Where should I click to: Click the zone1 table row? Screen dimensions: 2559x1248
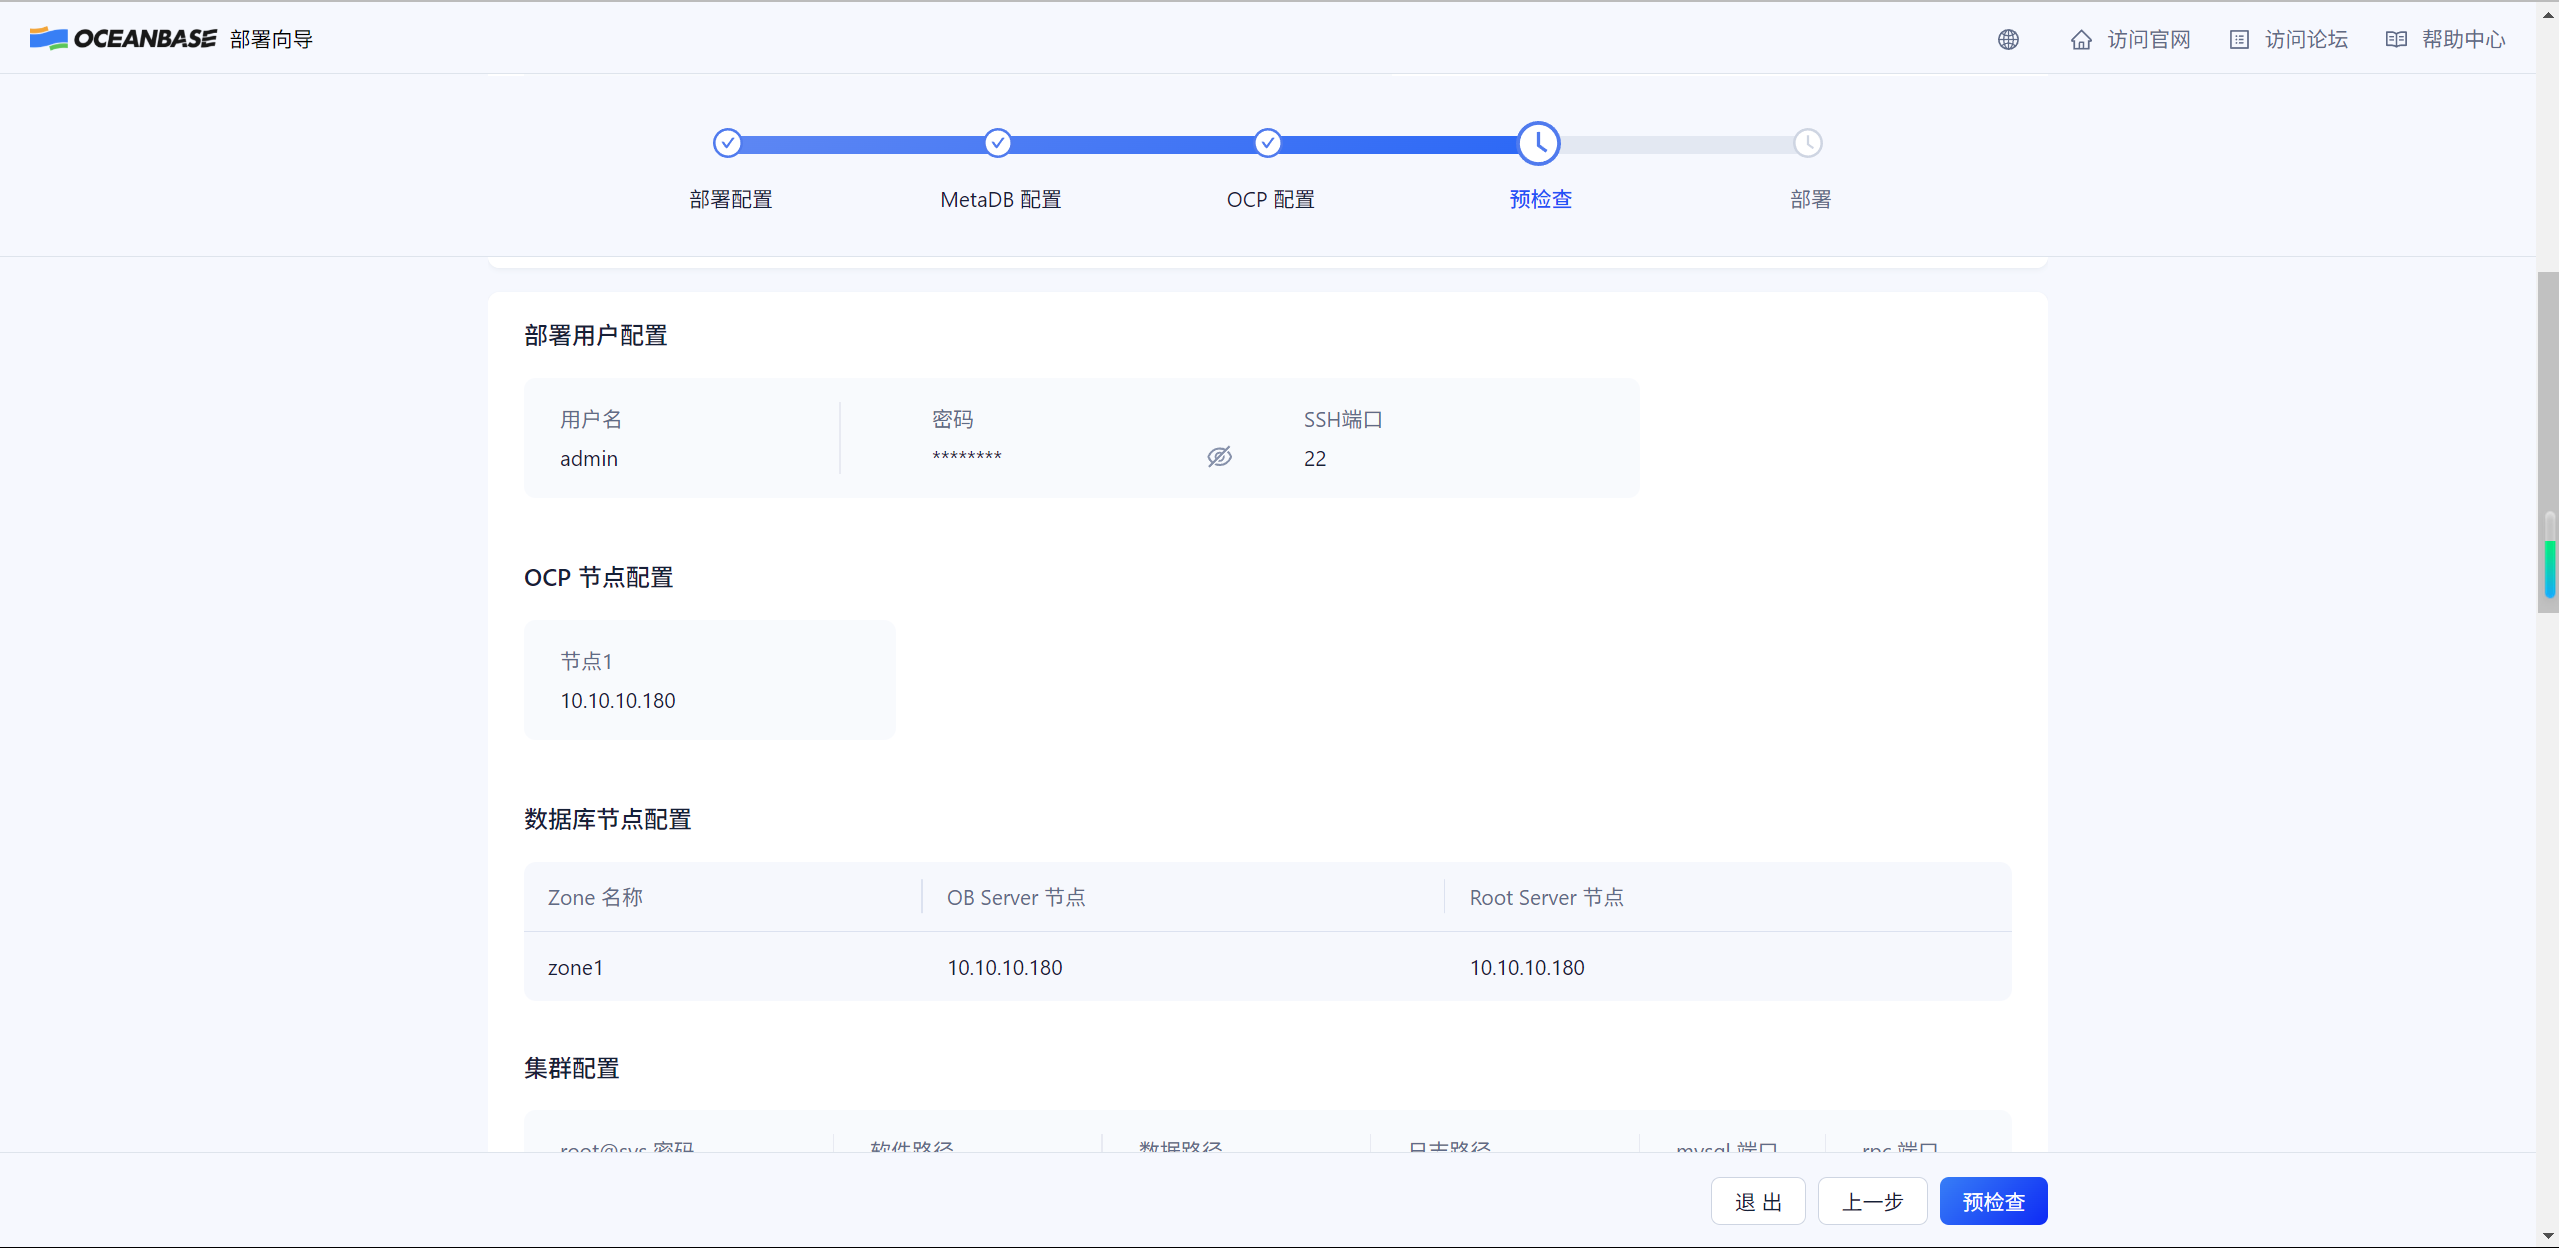[x=1267, y=967]
